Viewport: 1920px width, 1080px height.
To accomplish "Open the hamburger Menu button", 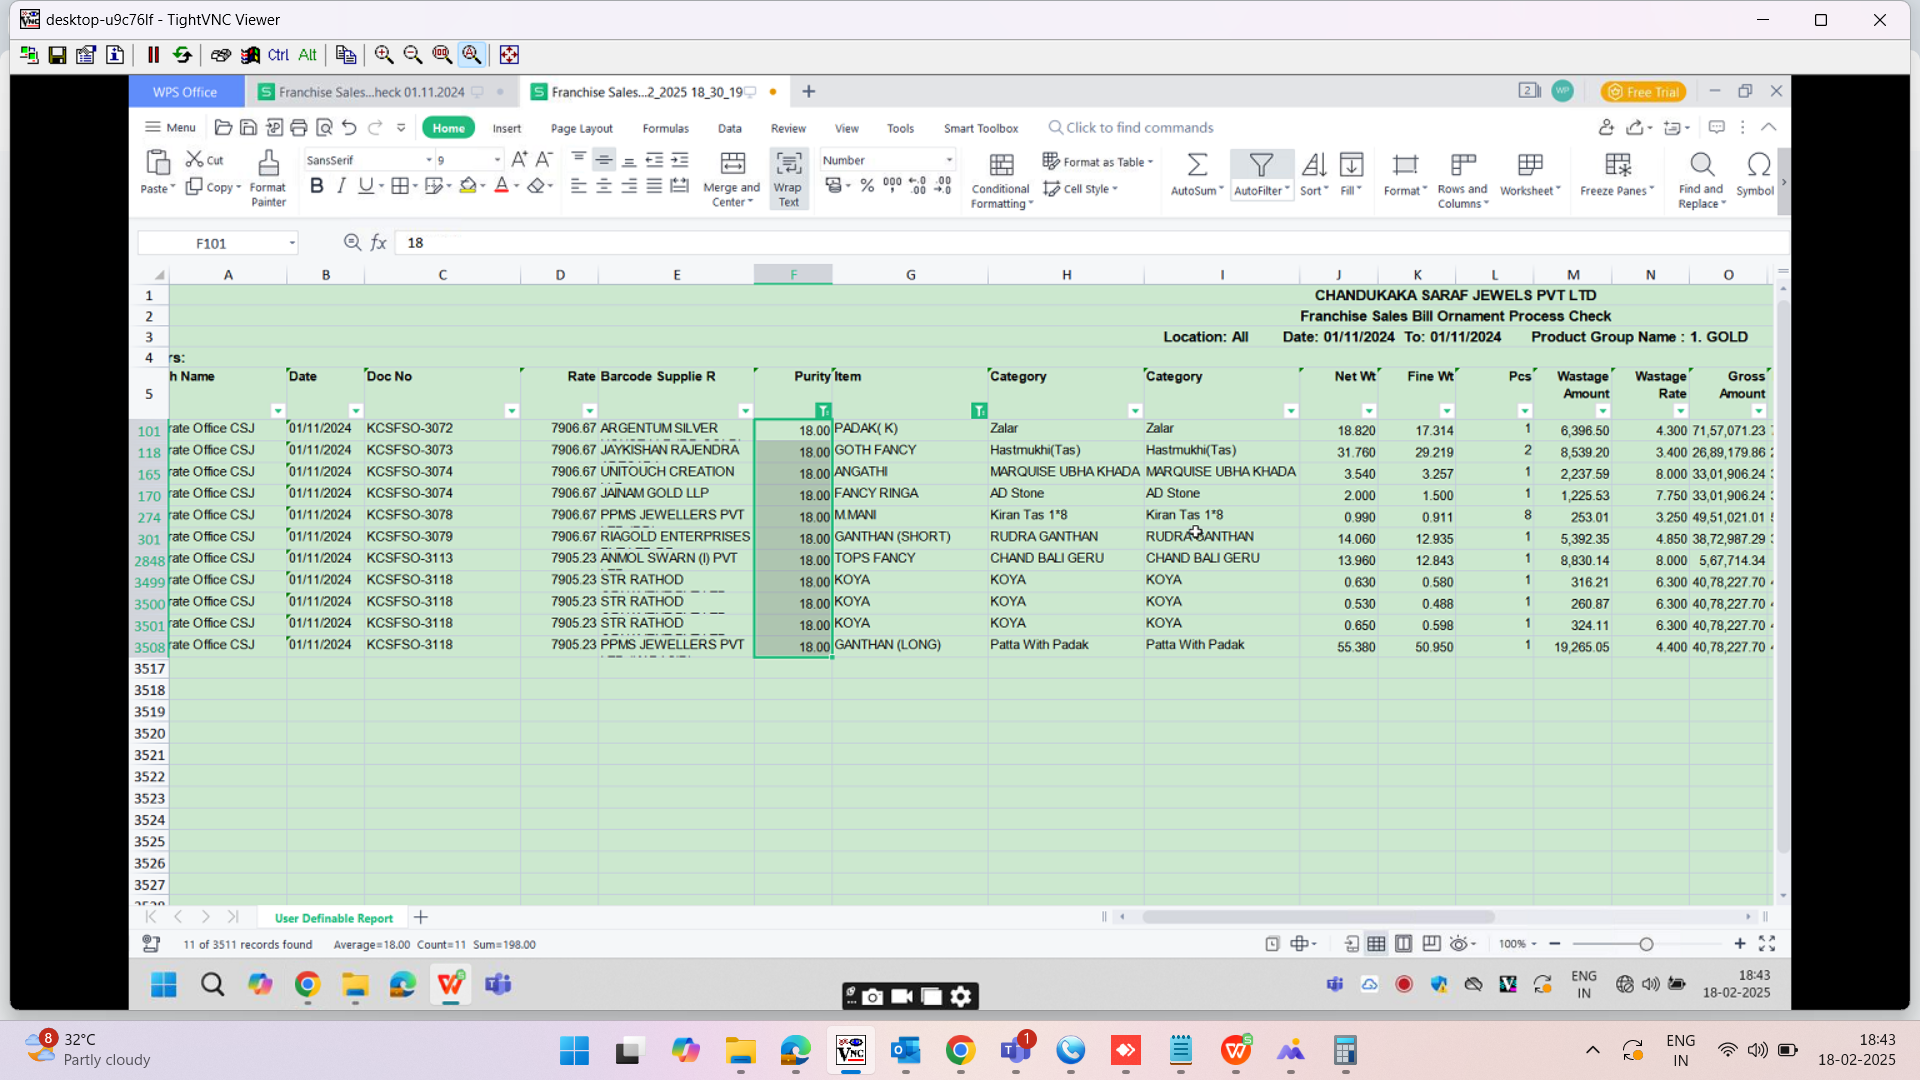I will [171, 128].
